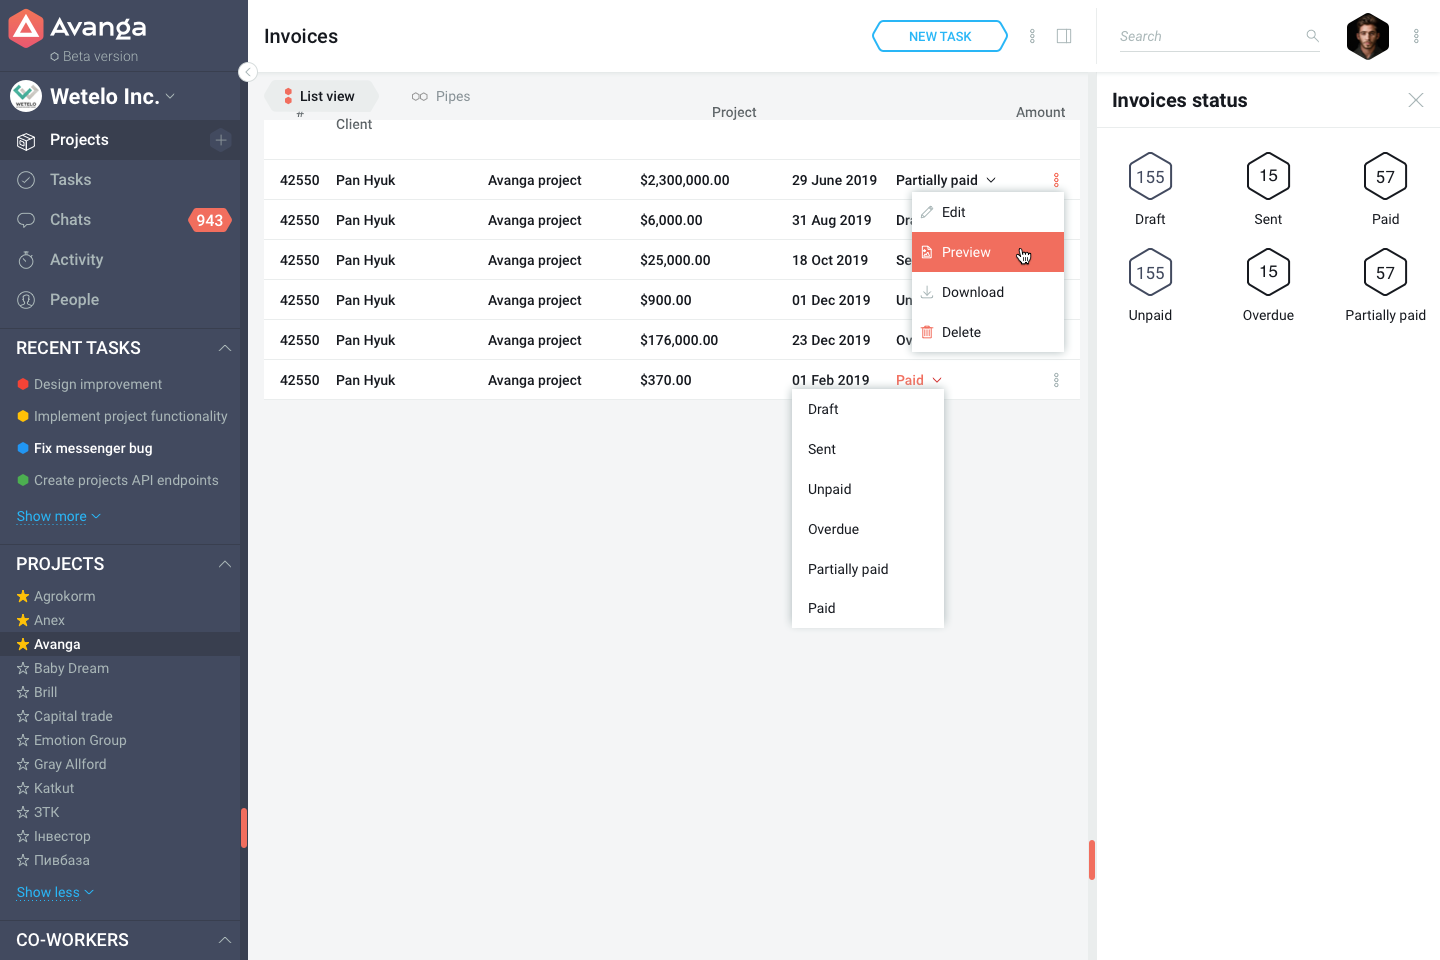
Task: Filter by Draft status hexagon
Action: click(1150, 177)
